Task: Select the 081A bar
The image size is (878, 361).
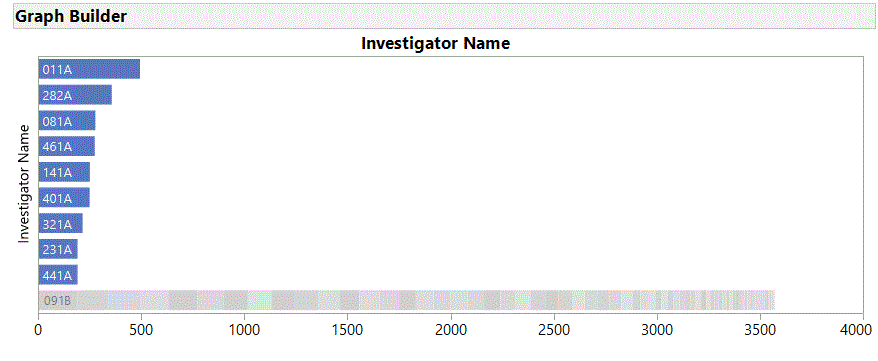Action: (x=67, y=121)
